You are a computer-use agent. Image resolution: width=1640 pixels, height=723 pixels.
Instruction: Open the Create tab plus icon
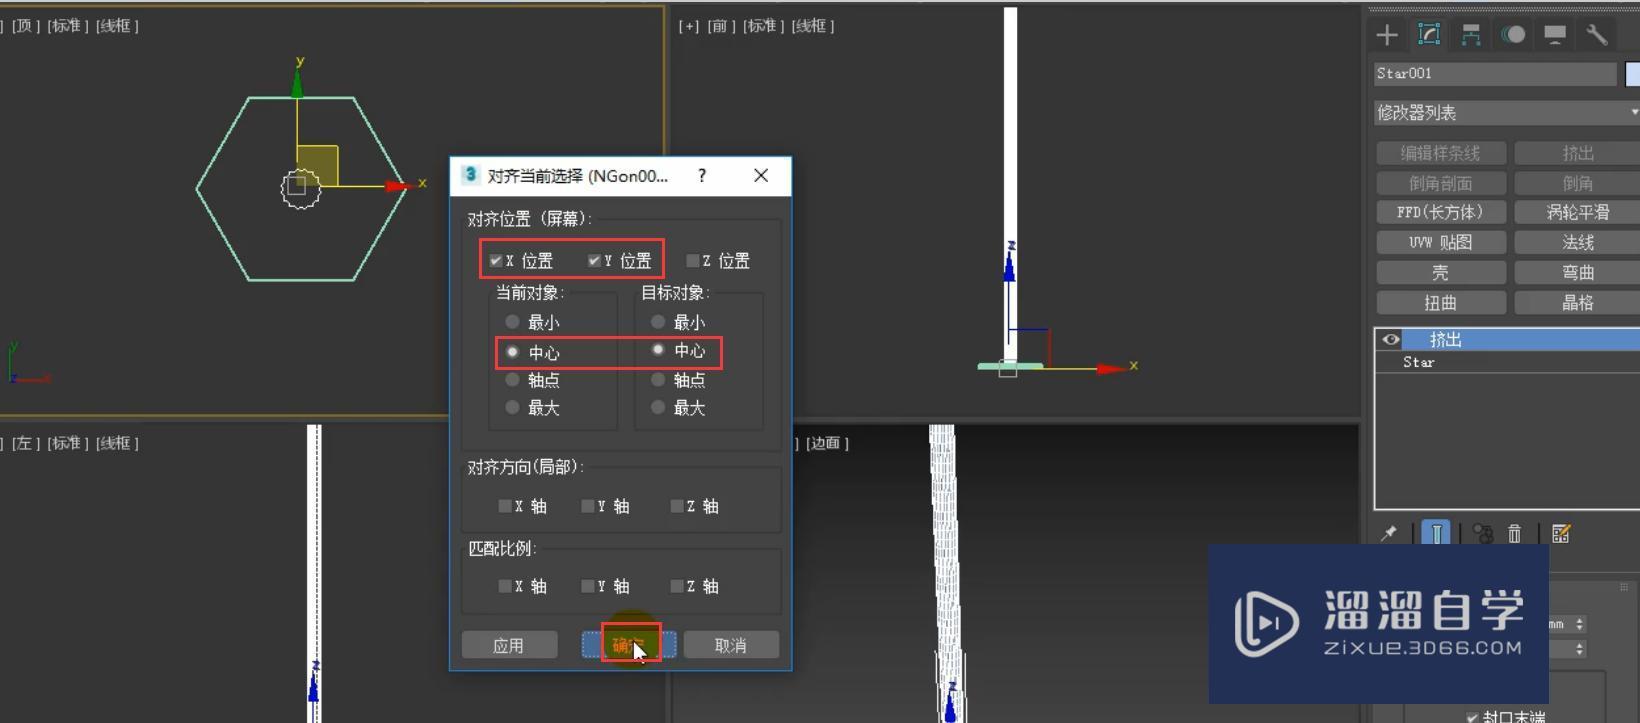1387,35
